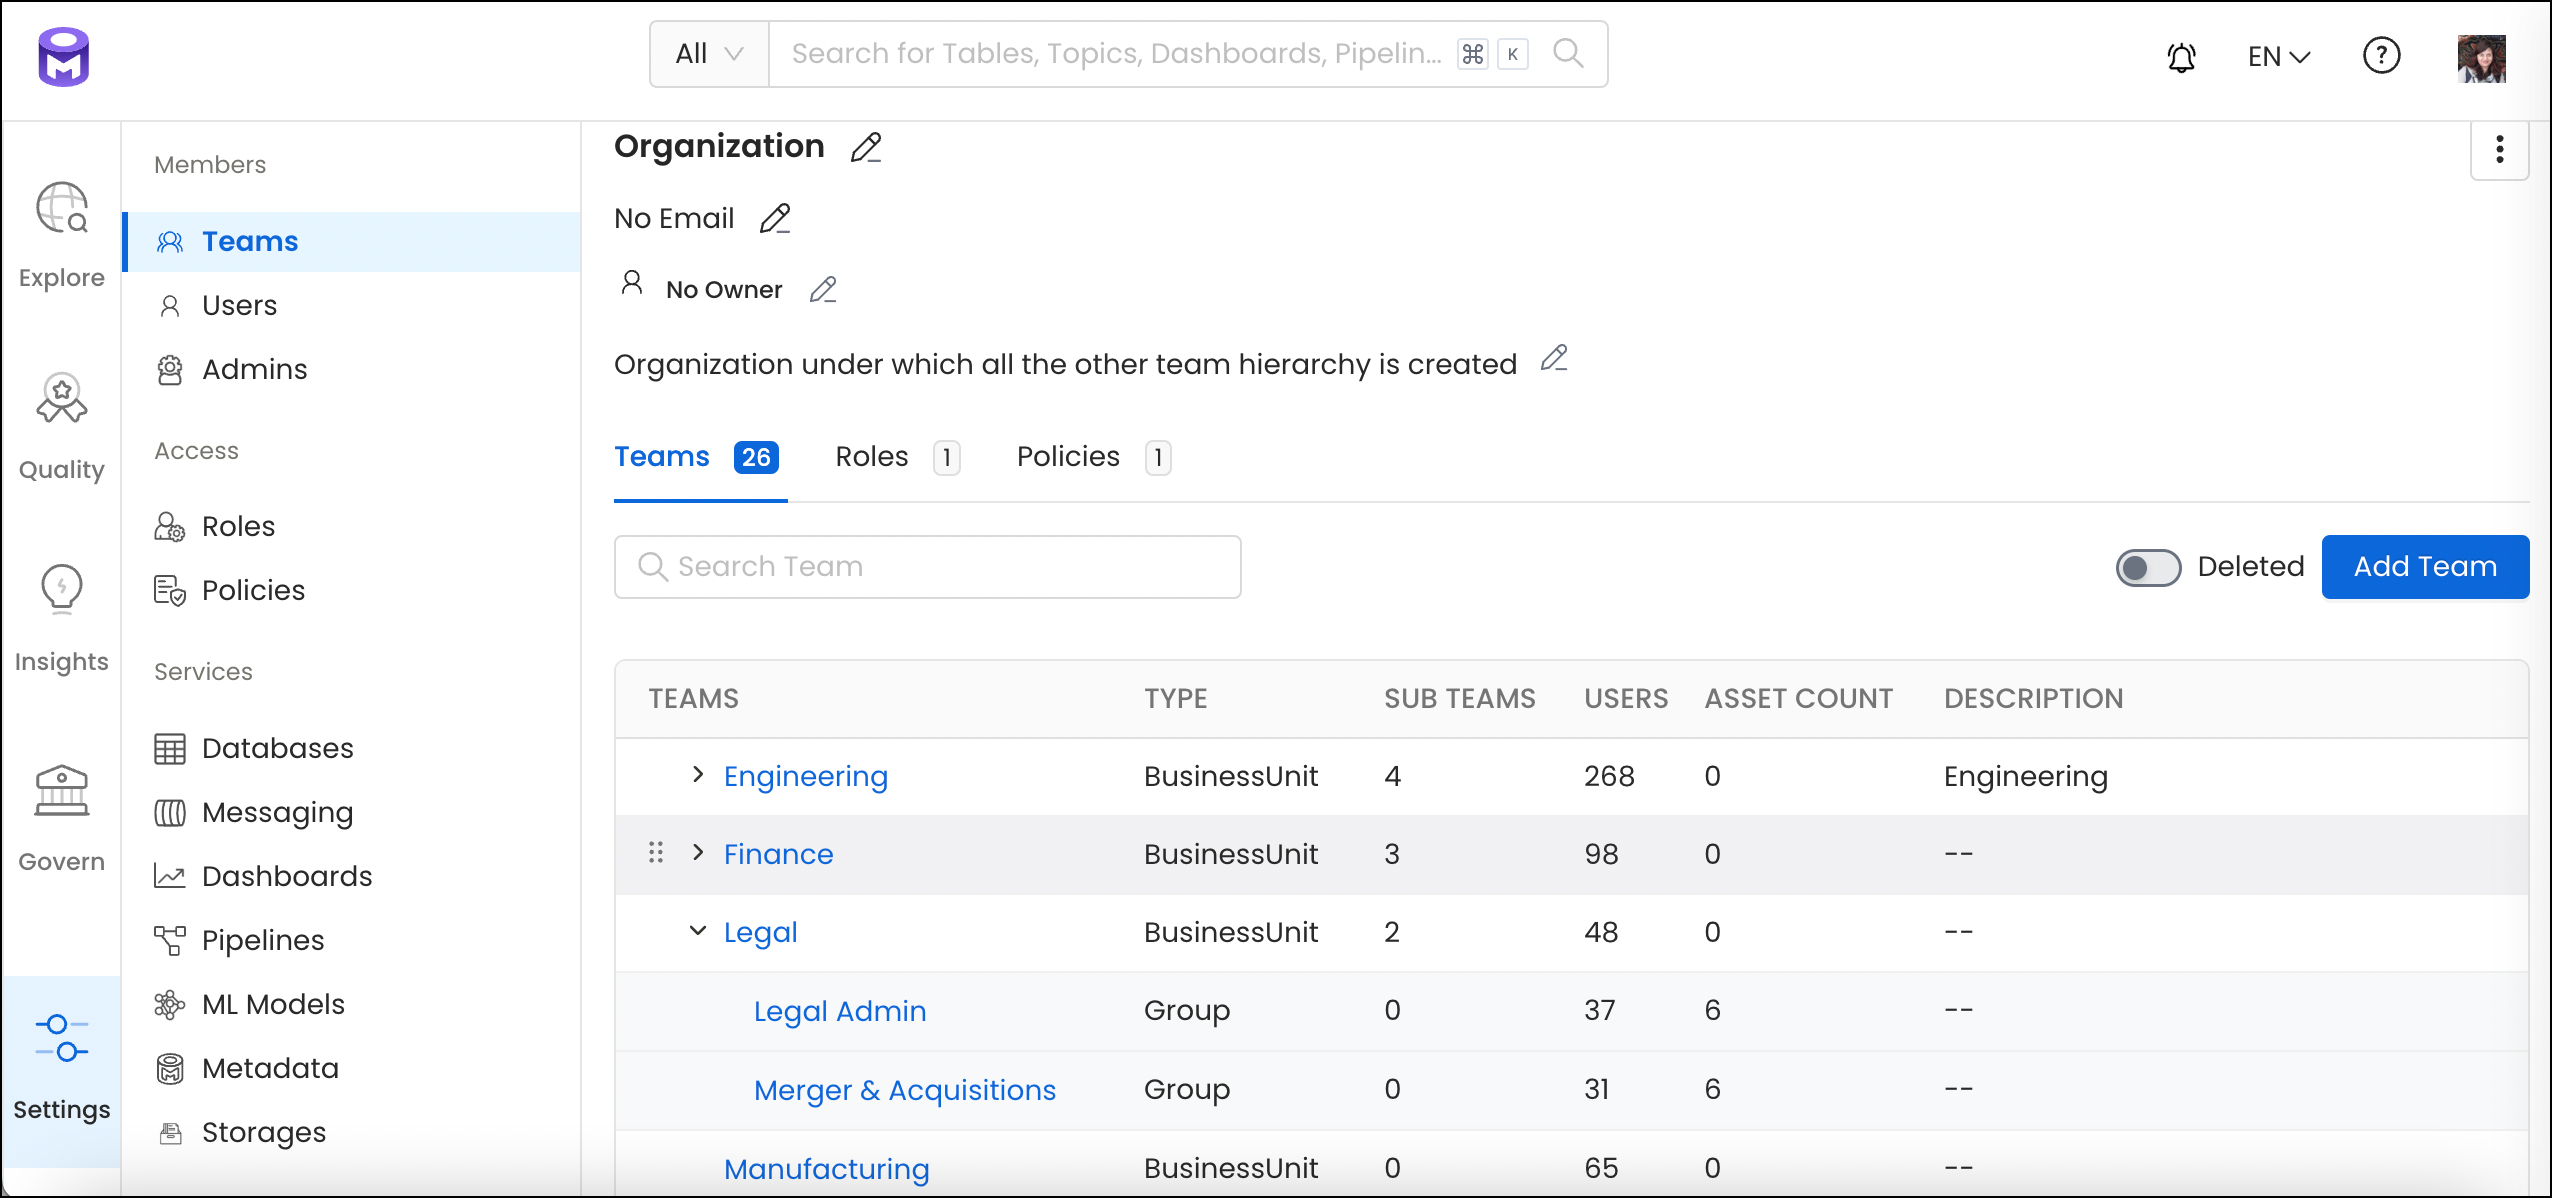The image size is (2552, 1198).
Task: Select Teams in the Members sidebar
Action: coord(352,241)
